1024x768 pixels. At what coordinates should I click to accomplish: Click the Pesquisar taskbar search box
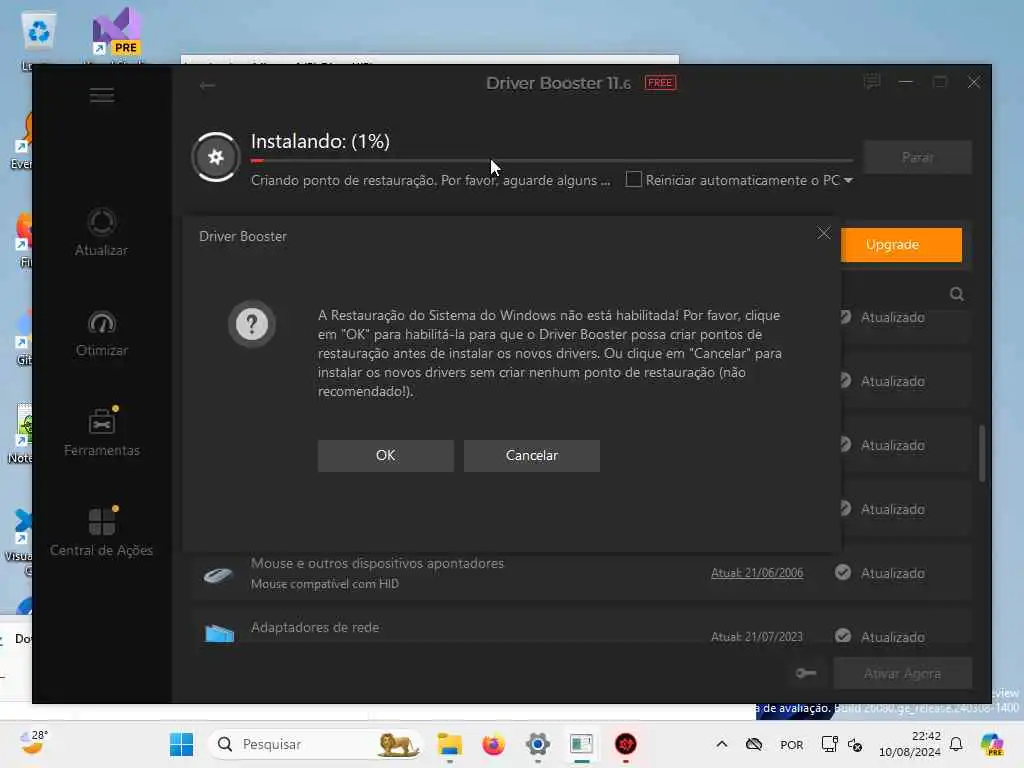click(315, 744)
